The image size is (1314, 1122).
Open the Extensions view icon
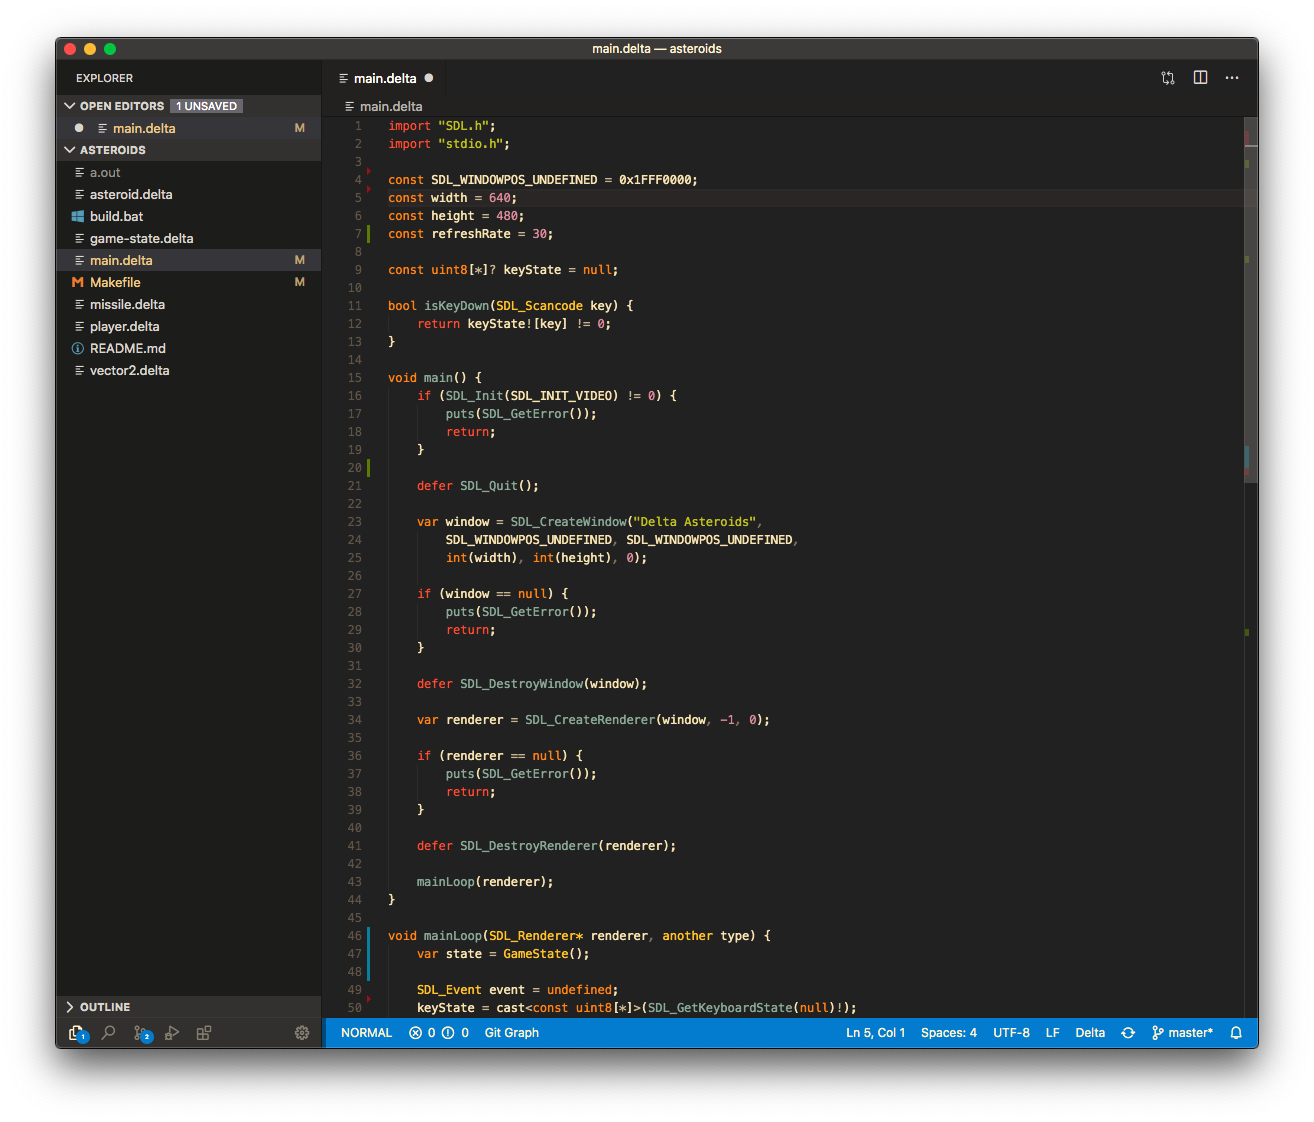point(204,1033)
